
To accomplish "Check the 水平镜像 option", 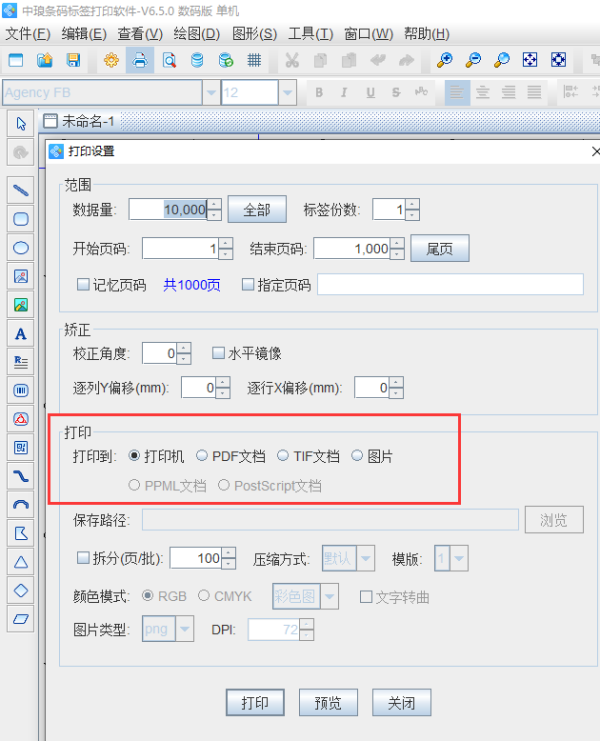I will click(219, 353).
